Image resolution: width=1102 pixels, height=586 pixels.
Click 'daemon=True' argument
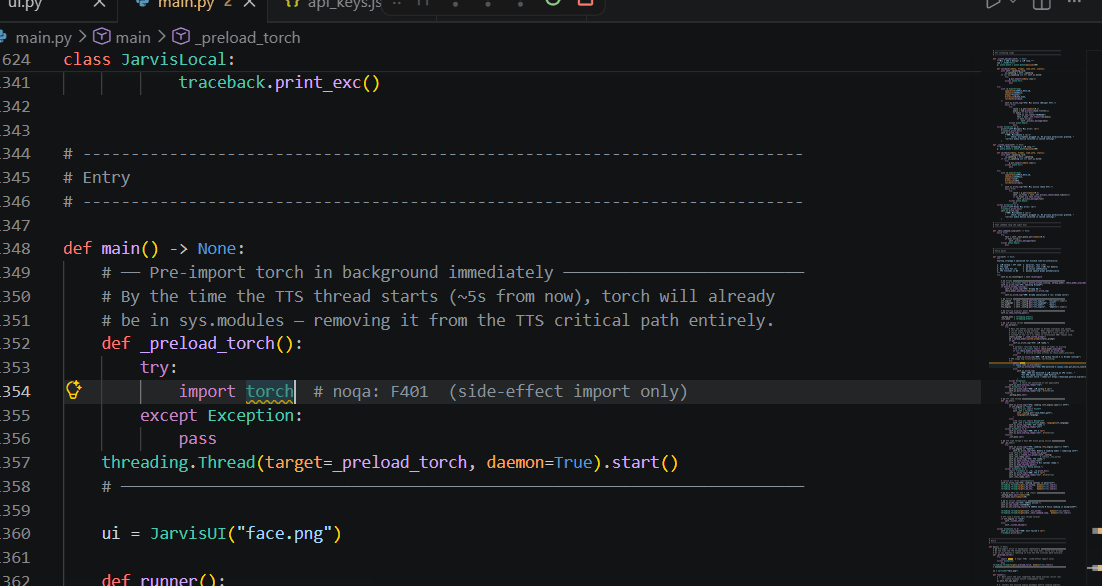540,462
